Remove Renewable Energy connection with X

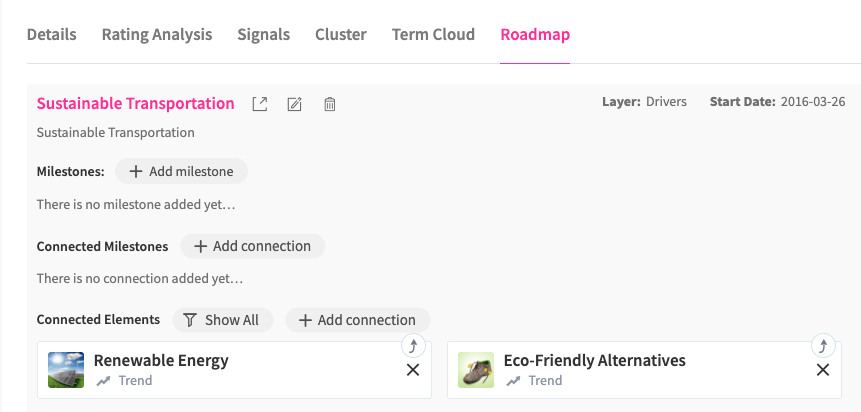[x=413, y=370]
